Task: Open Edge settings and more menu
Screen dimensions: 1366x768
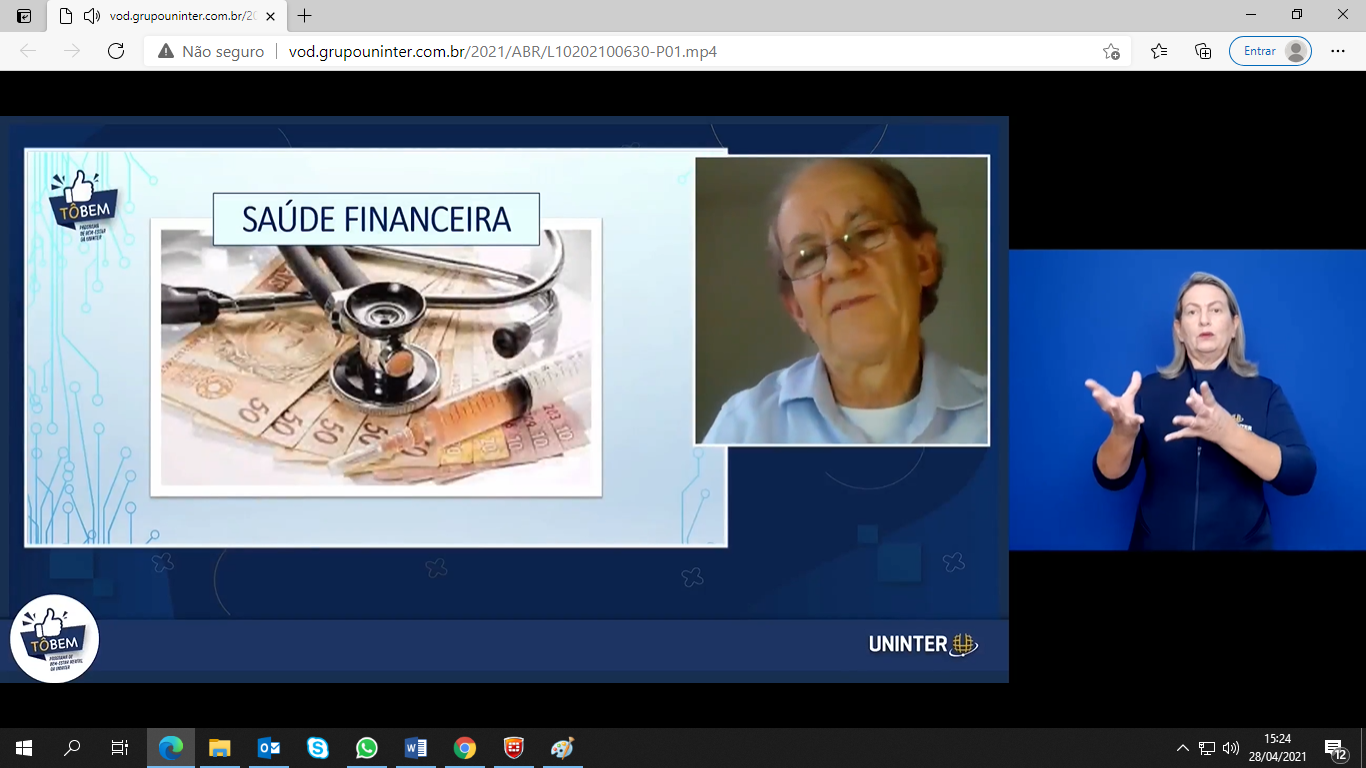Action: coord(1338,51)
